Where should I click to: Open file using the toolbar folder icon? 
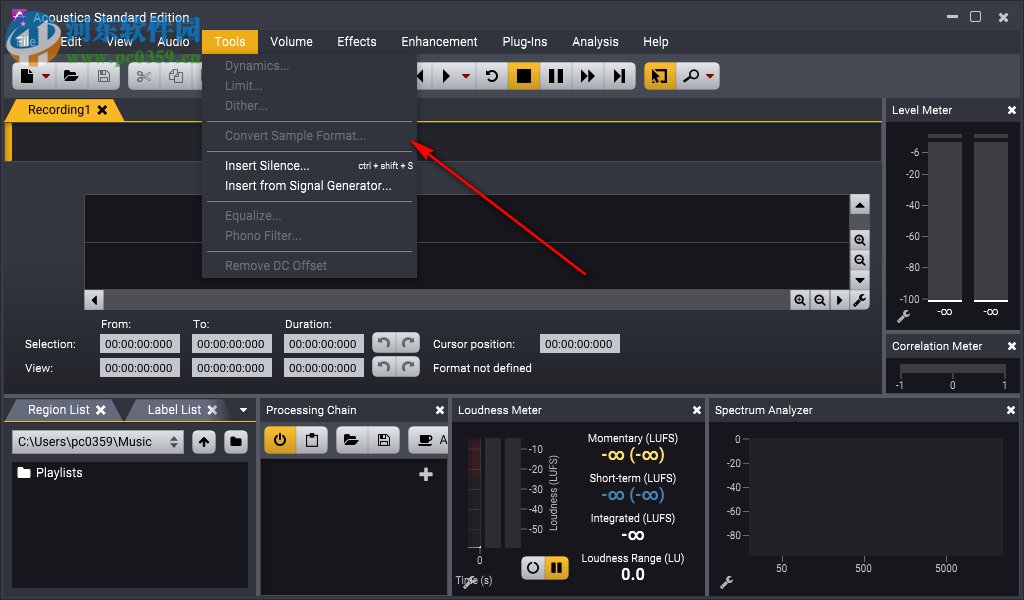coord(71,76)
